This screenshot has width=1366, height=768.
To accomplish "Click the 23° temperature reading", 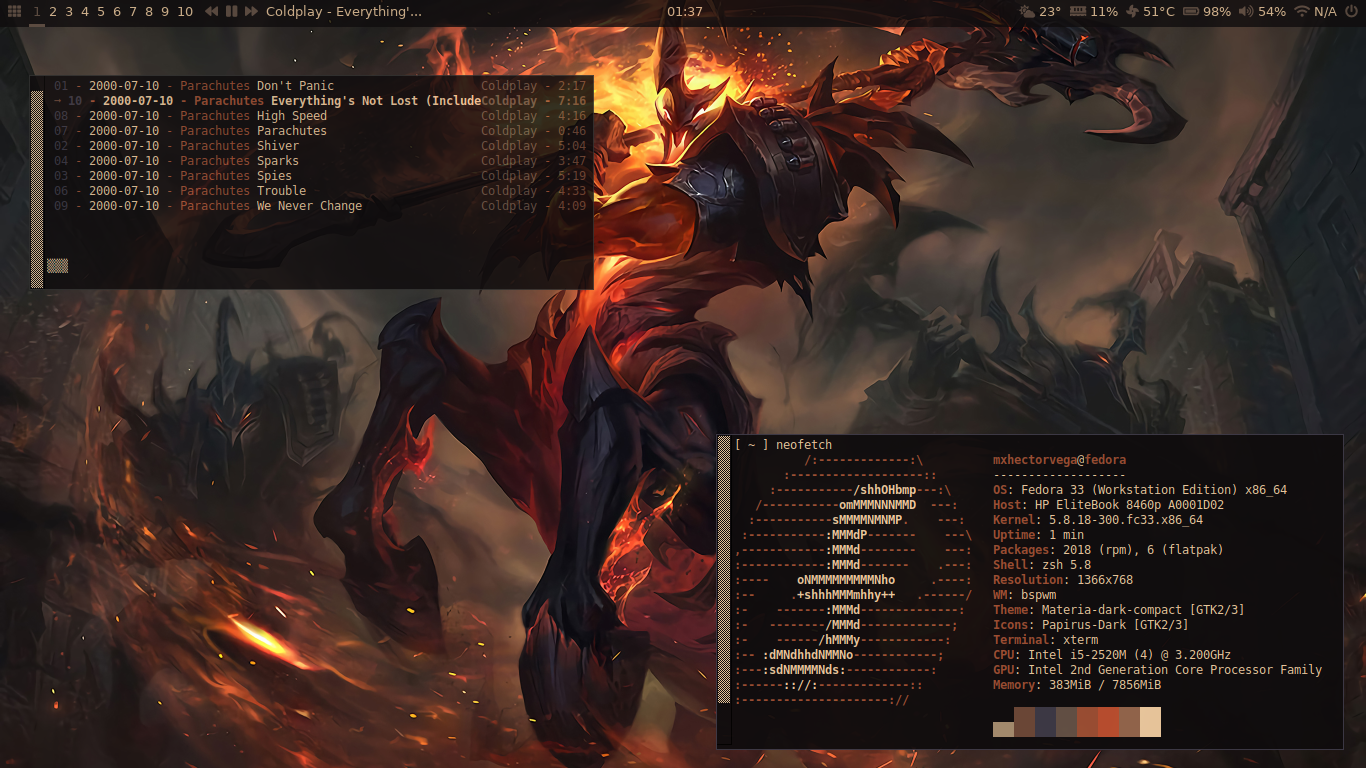I will [x=1050, y=12].
